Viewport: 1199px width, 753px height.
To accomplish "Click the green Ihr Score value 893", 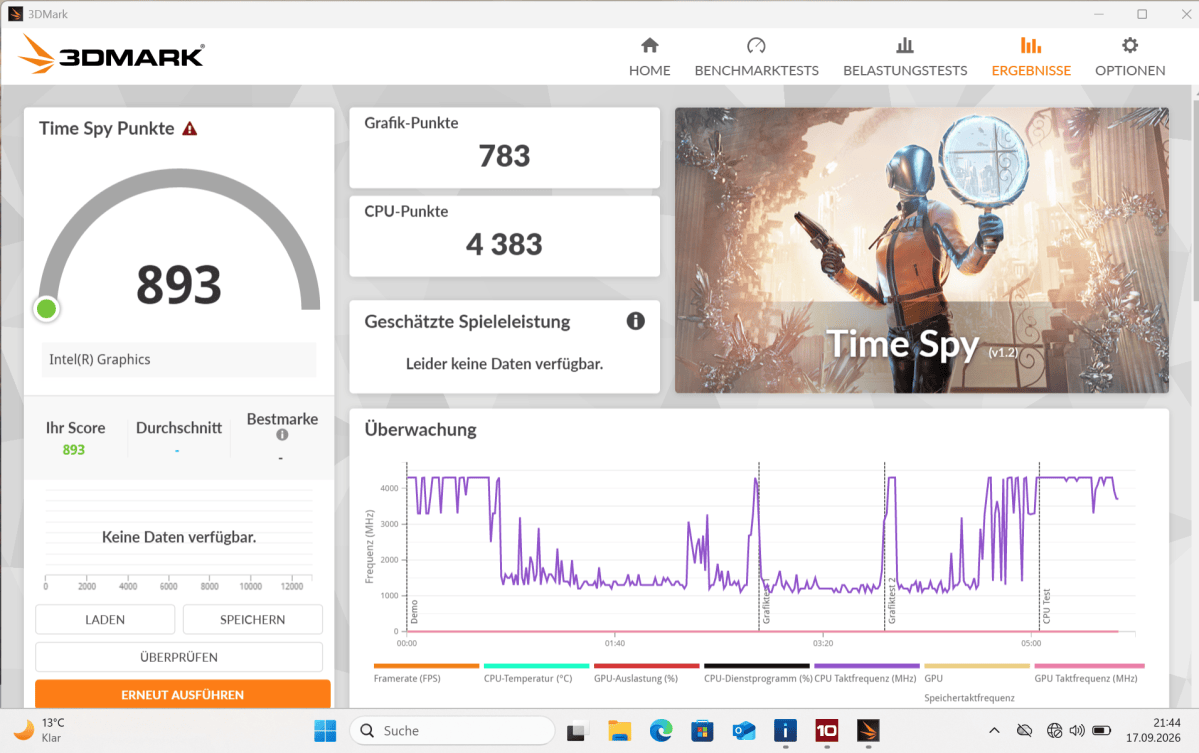I will pos(73,450).
